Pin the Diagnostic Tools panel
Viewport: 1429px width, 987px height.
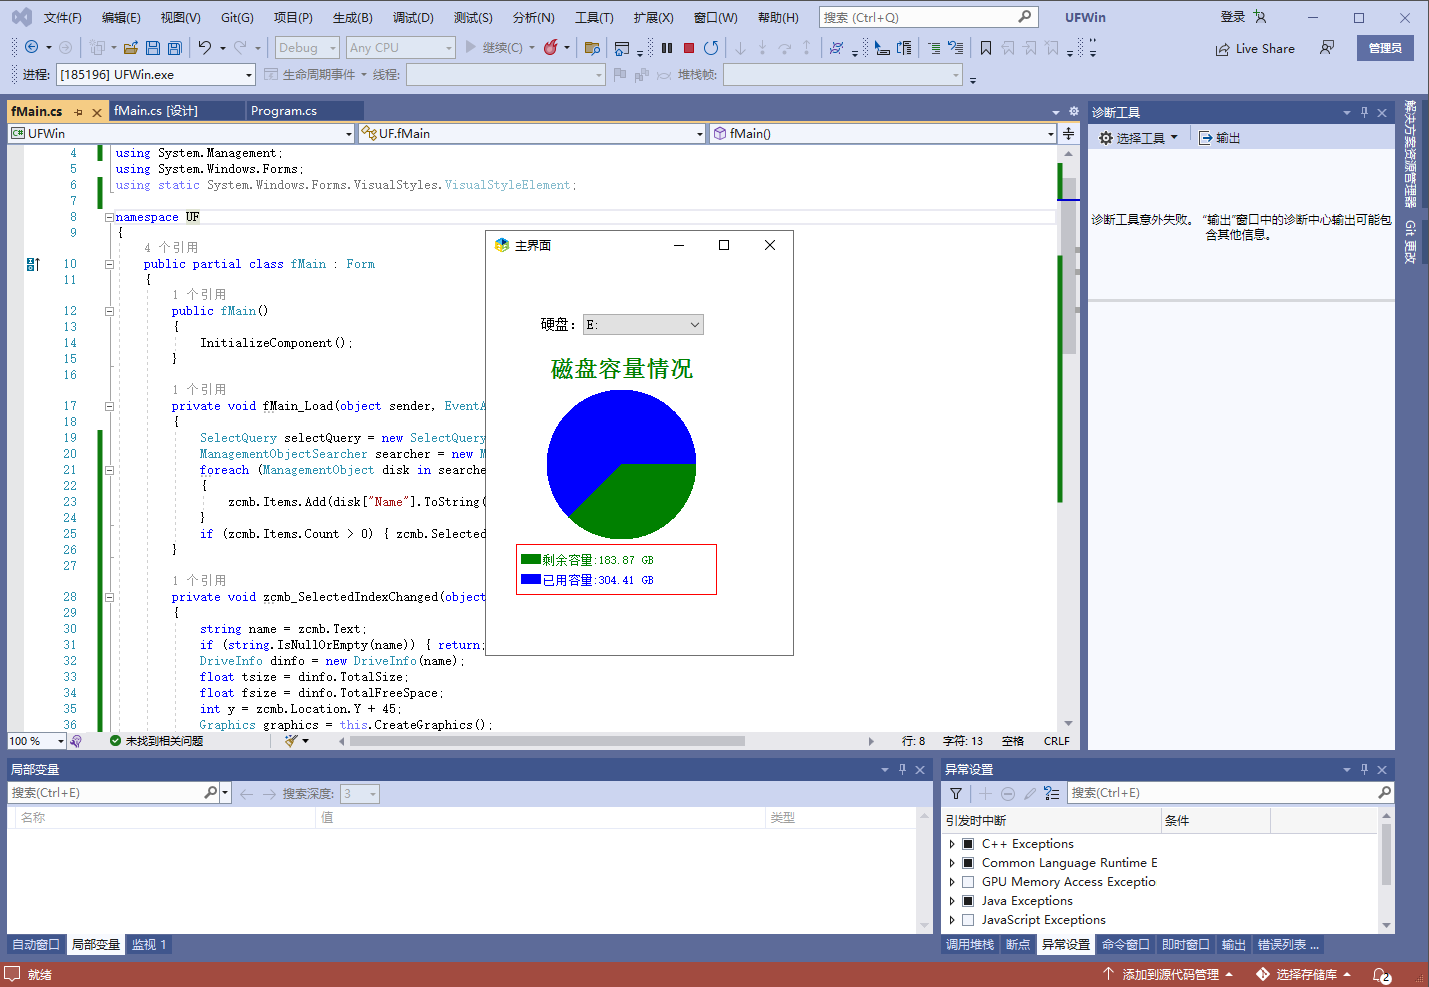pos(1364,112)
